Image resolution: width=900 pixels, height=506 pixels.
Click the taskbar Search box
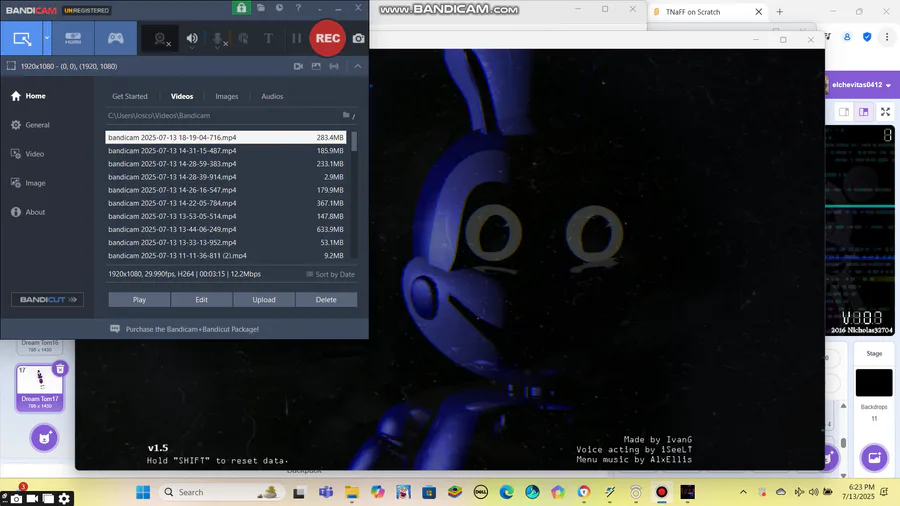point(221,492)
